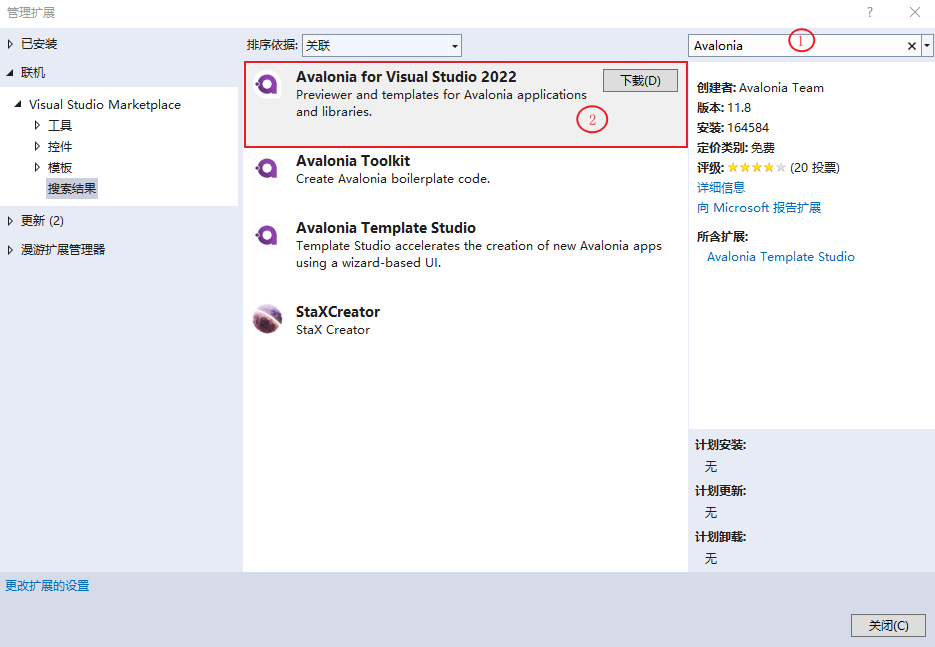Click the 安装: 164584 text

point(733,128)
